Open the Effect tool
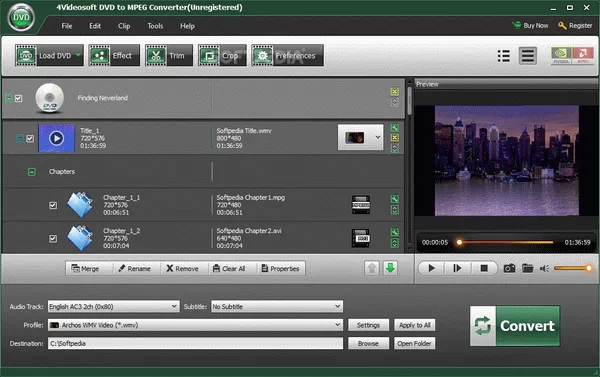 pos(114,55)
